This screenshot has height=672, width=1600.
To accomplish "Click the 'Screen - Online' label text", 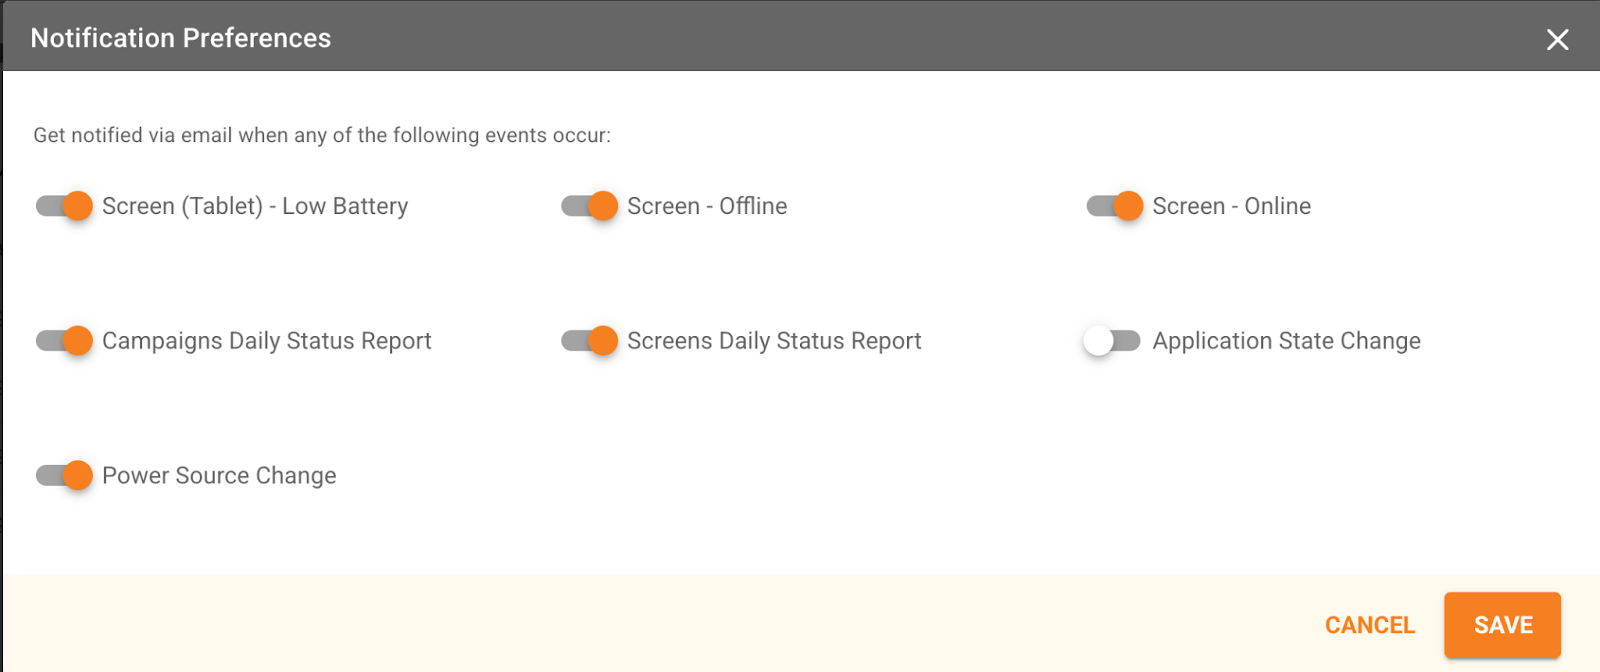I will click(1231, 206).
